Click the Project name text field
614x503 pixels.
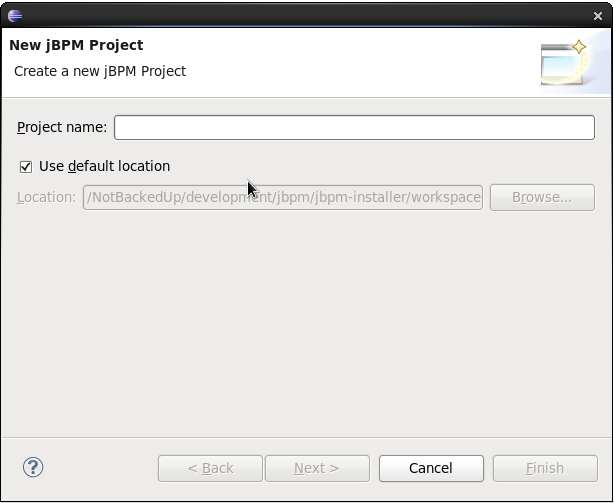(354, 127)
